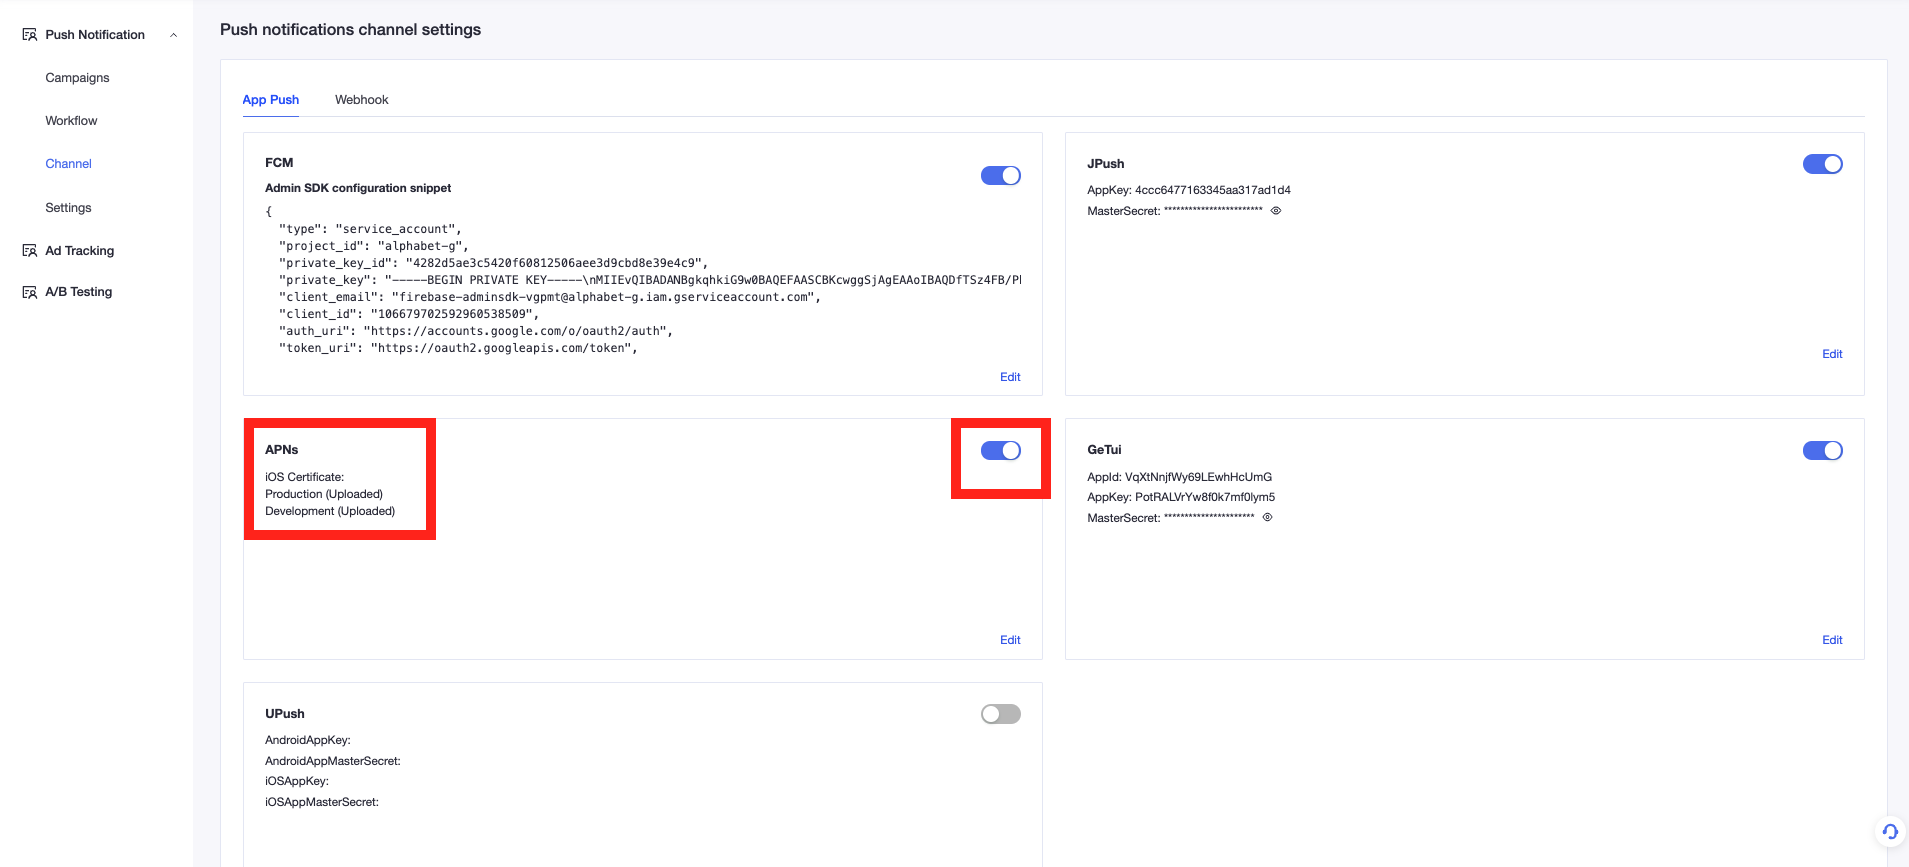
Task: Click the JPush AppKey value text
Action: (x=1213, y=190)
